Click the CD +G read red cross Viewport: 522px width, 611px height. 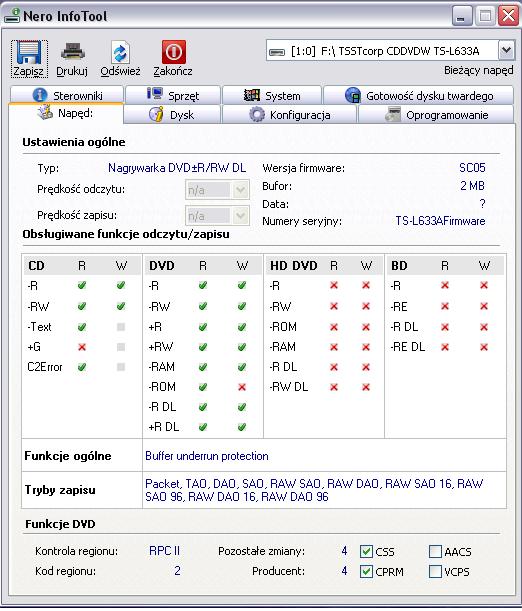coord(82,347)
